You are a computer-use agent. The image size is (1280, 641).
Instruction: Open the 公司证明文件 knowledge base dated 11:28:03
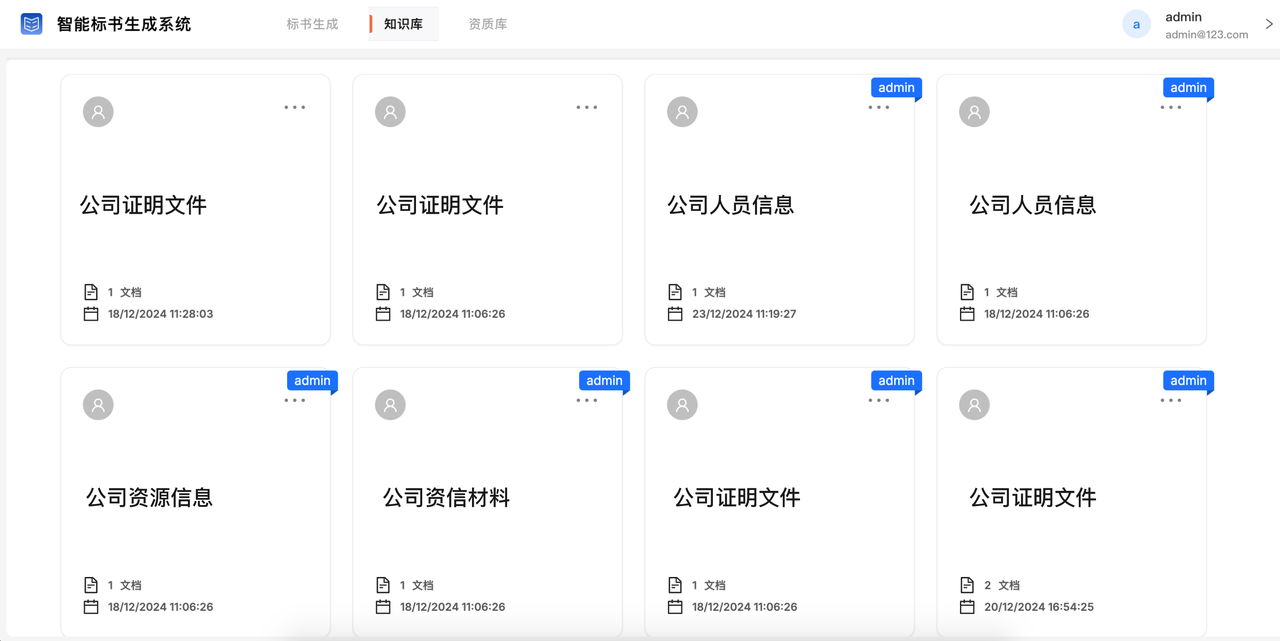click(x=143, y=205)
